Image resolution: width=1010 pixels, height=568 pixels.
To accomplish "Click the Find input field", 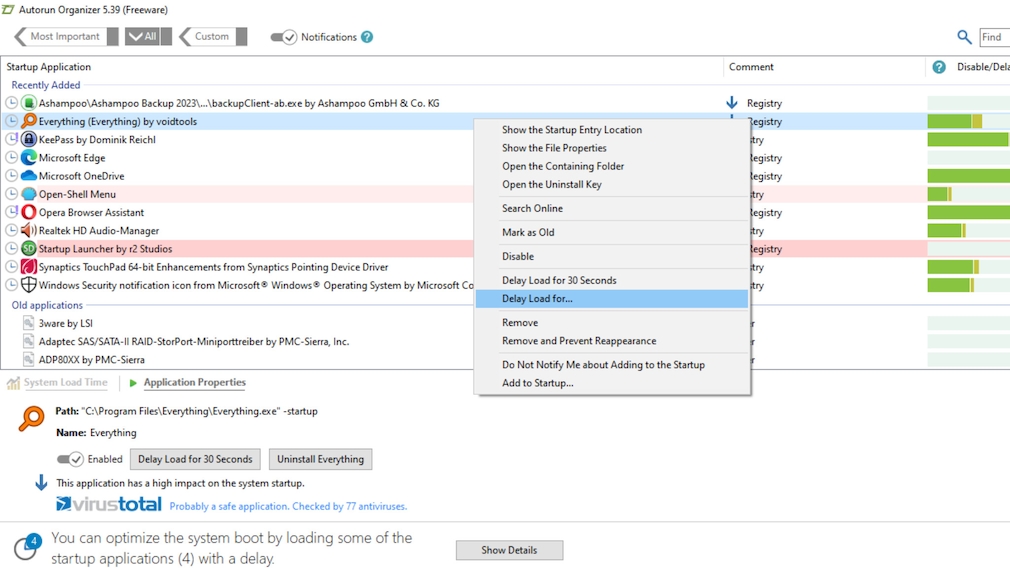I will pos(995,37).
